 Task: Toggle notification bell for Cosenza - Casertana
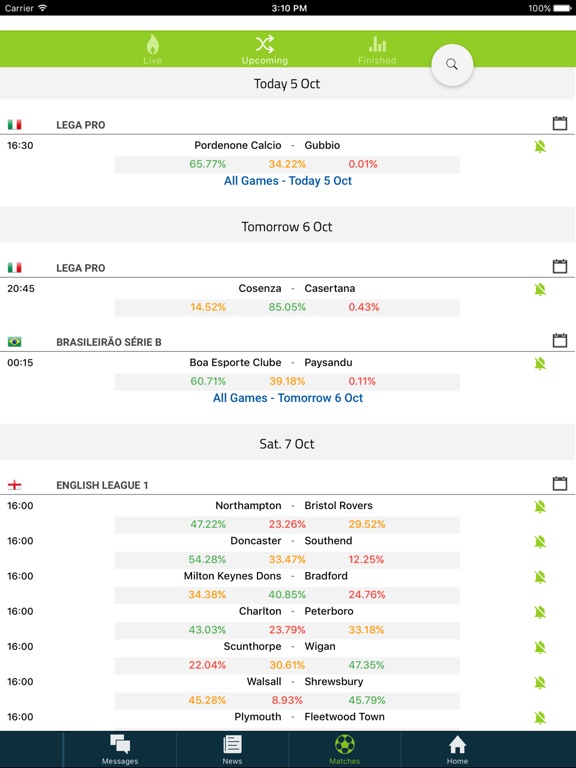point(540,289)
